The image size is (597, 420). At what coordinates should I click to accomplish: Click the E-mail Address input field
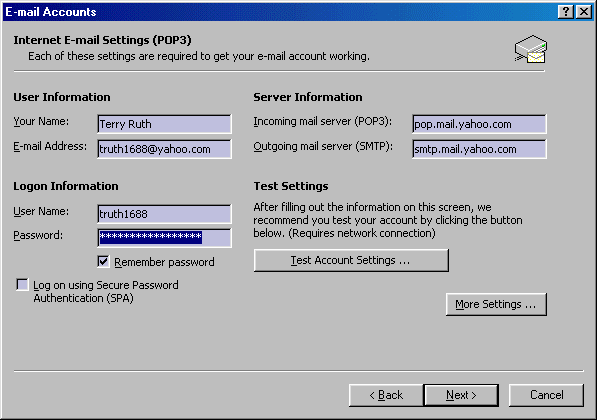pos(164,149)
